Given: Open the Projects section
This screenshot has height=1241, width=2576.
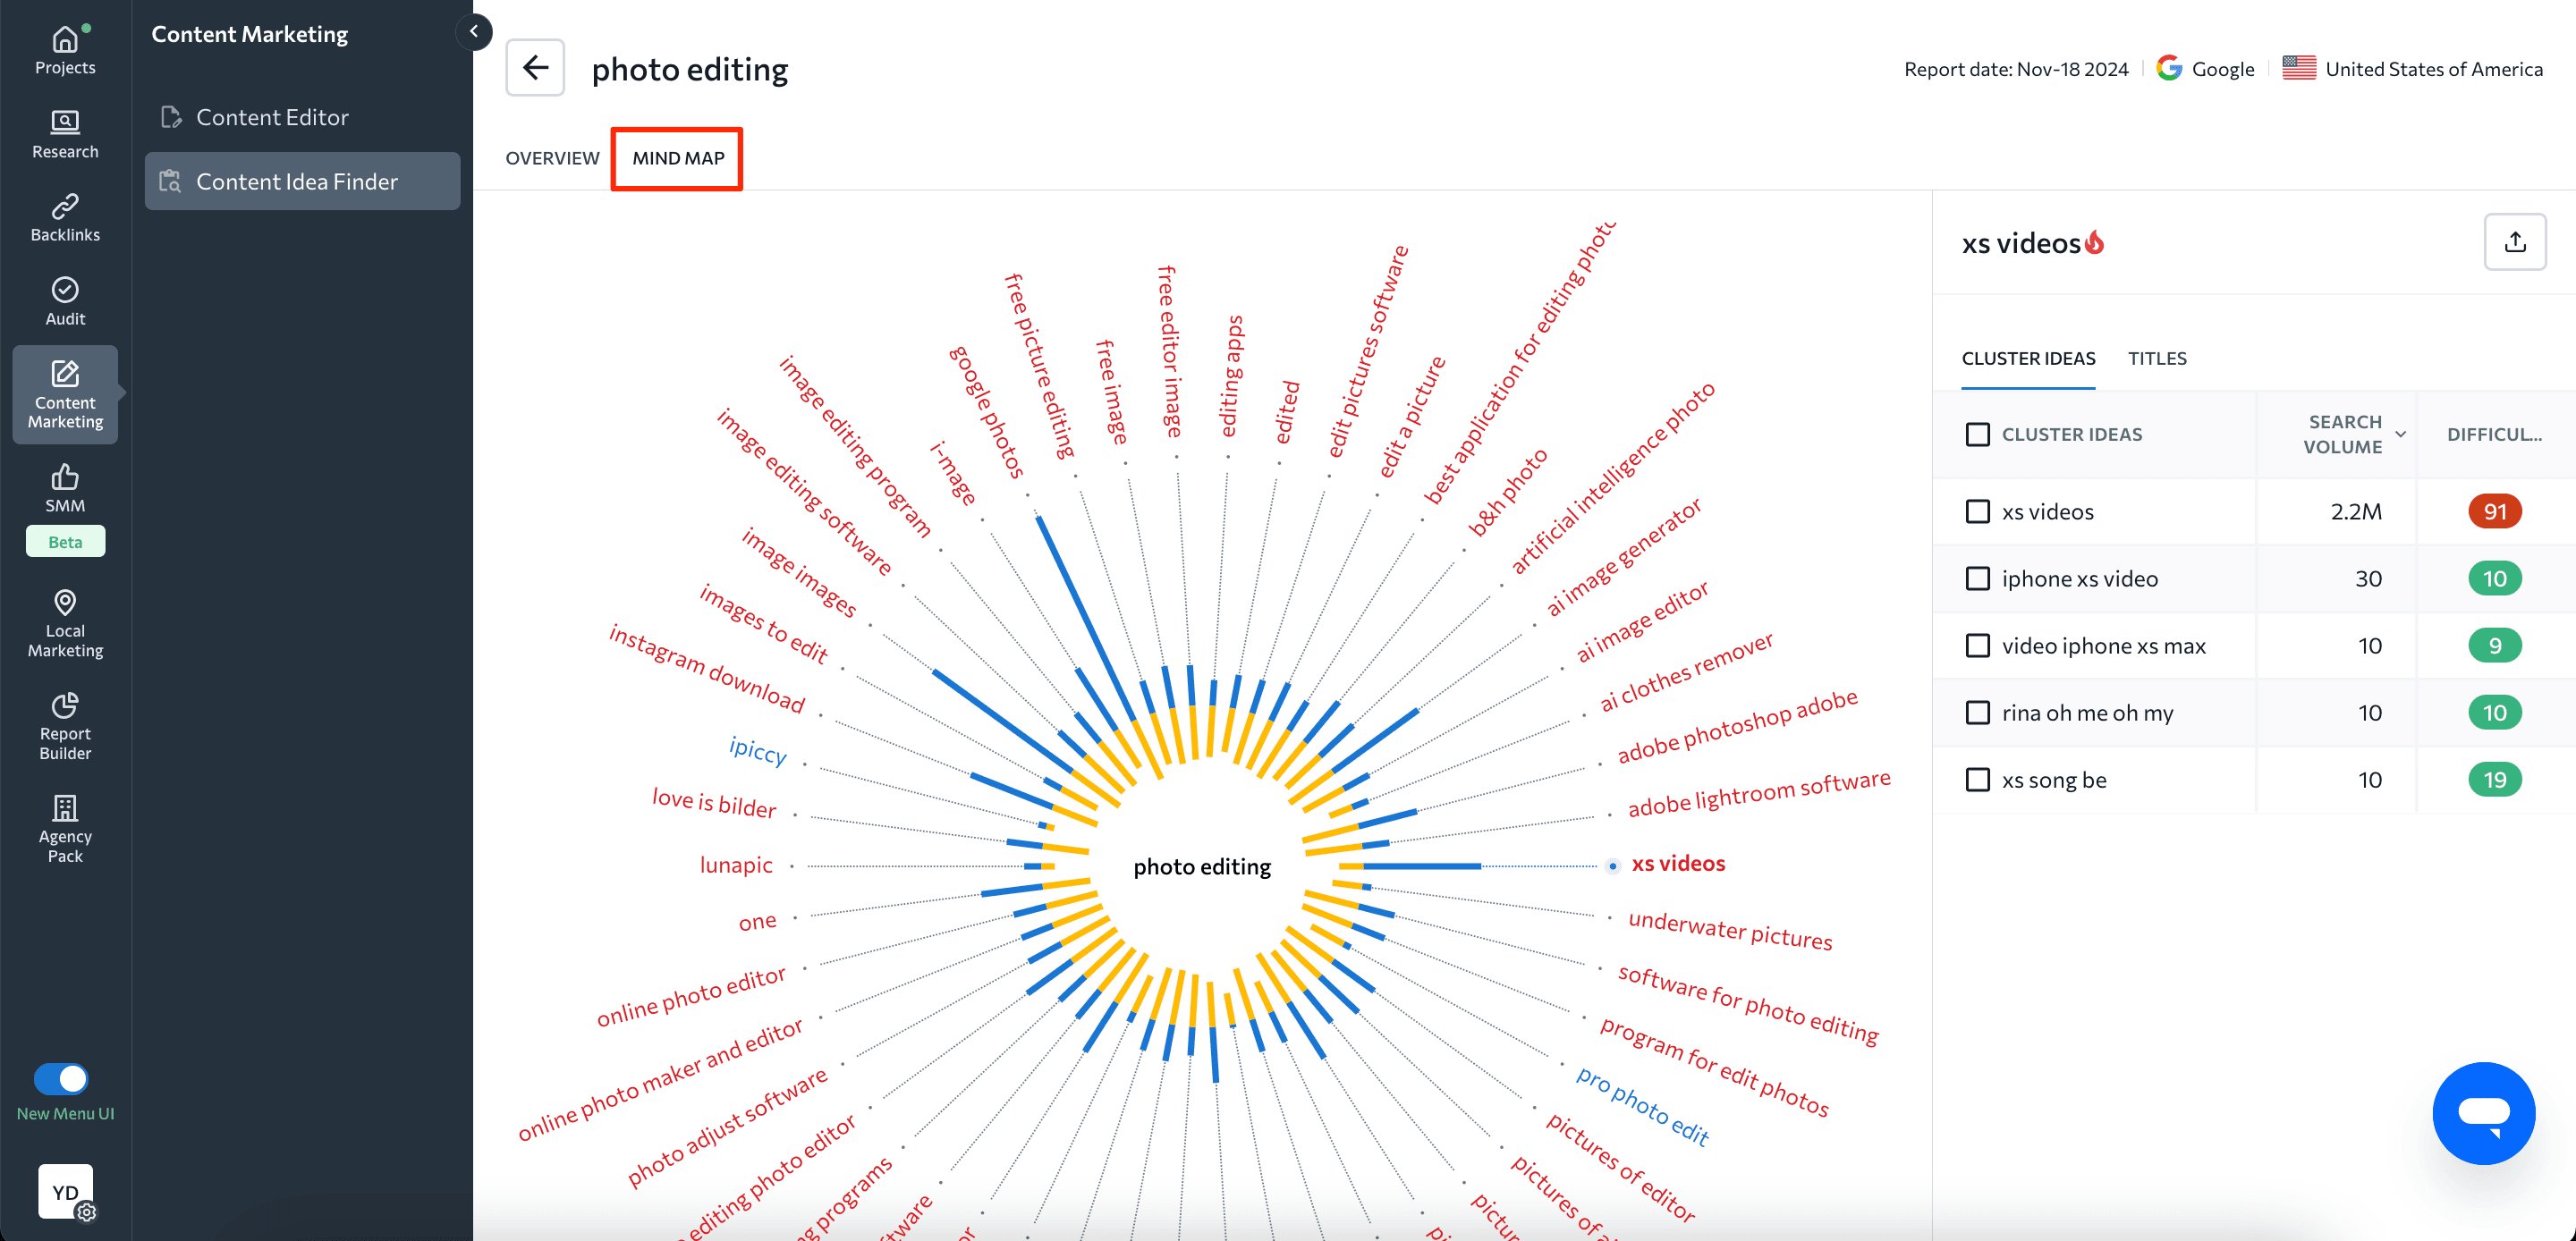Looking at the screenshot, I should [x=64, y=47].
